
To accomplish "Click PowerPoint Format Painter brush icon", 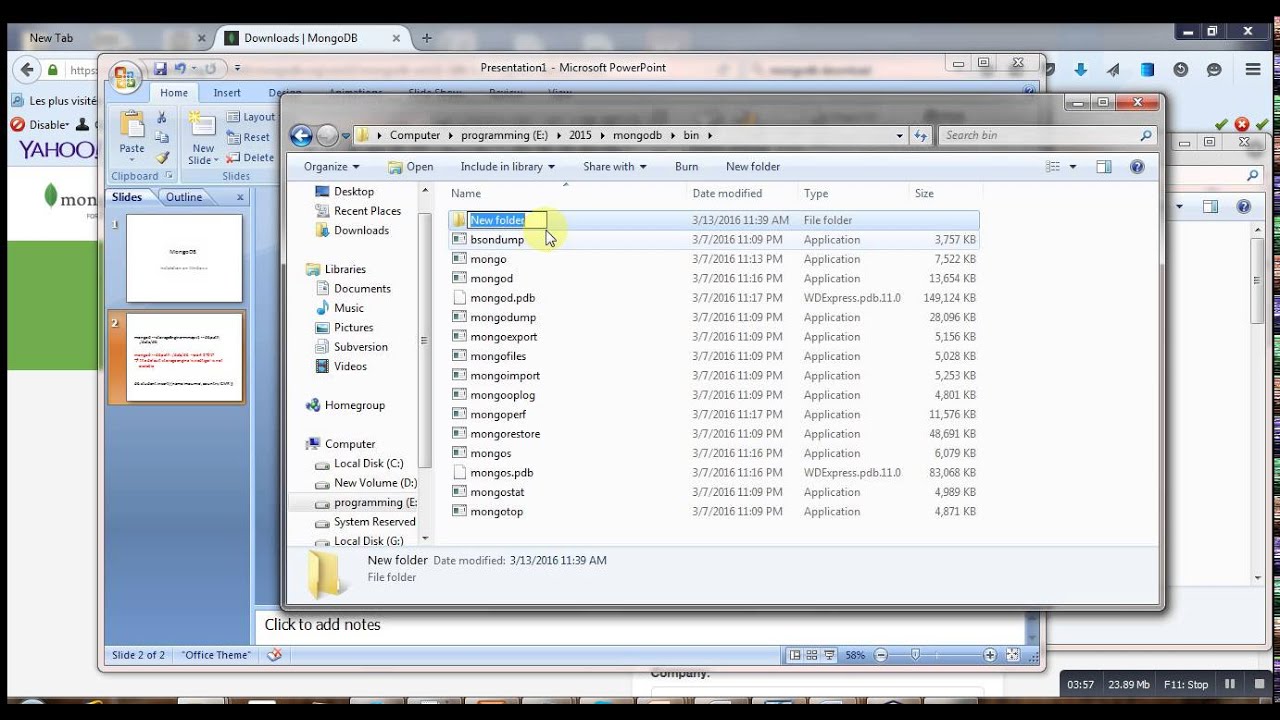I will (161, 157).
